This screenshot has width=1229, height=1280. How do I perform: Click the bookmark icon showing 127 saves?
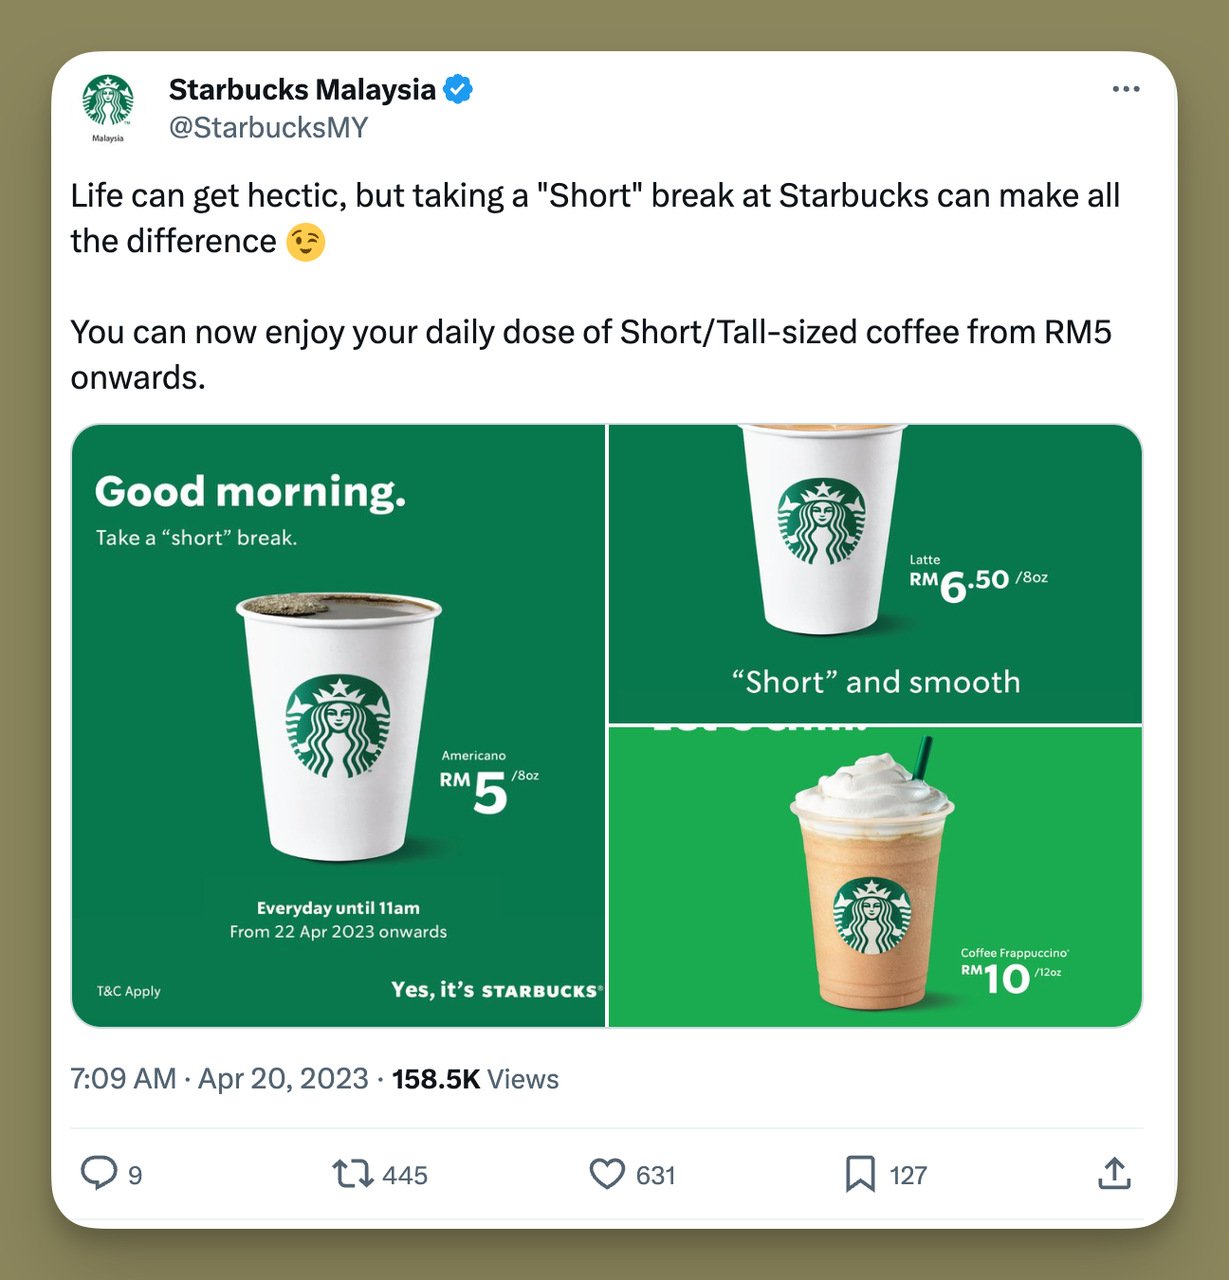point(860,1175)
